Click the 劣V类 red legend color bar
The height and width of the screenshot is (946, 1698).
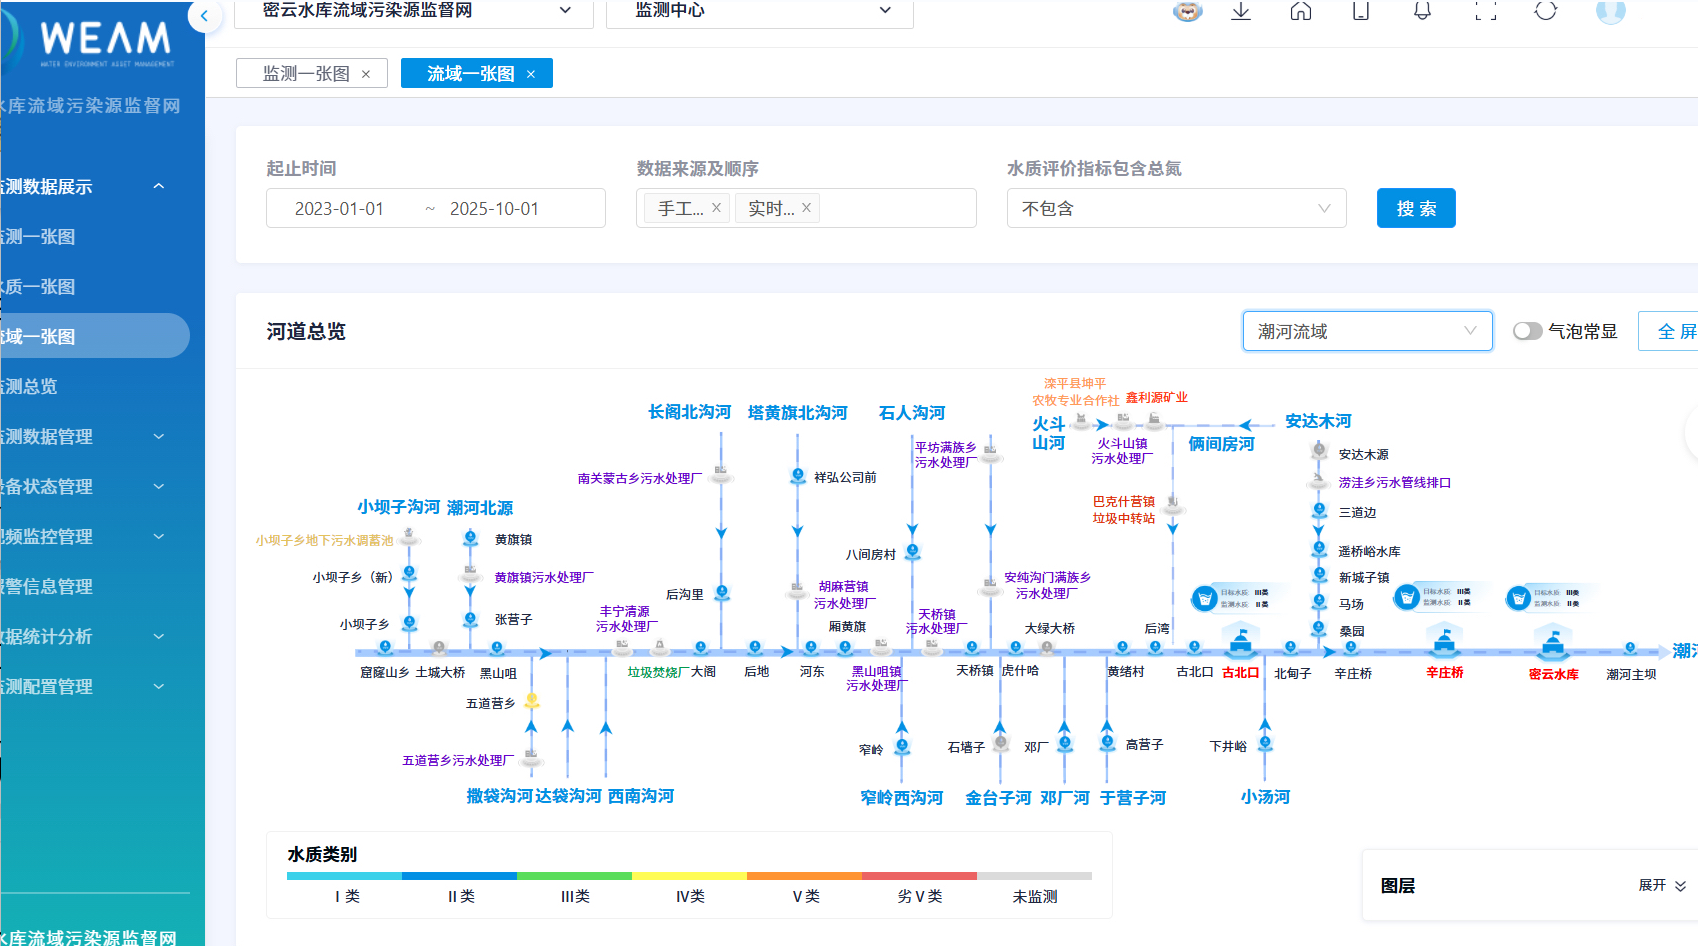pyautogui.click(x=919, y=876)
